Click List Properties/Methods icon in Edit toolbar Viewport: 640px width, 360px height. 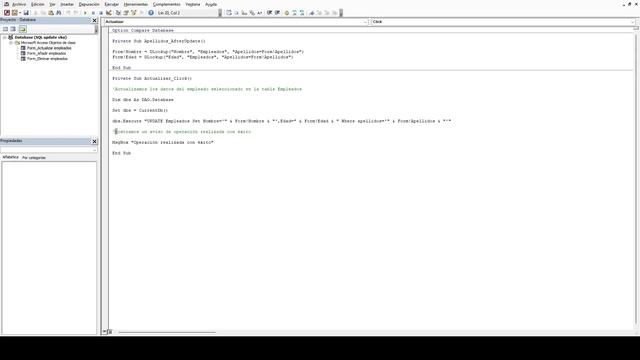(x=229, y=13)
